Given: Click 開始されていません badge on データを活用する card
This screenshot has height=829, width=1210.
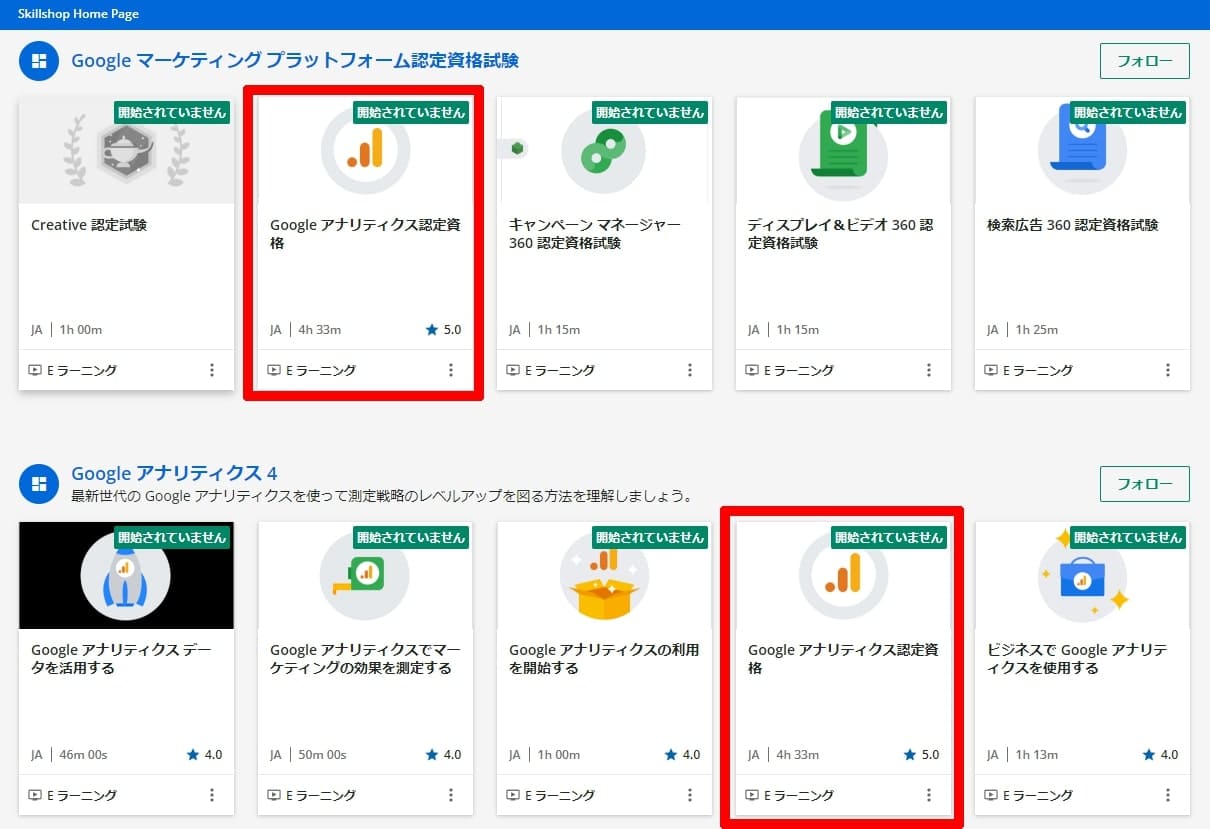Looking at the screenshot, I should pos(172,537).
